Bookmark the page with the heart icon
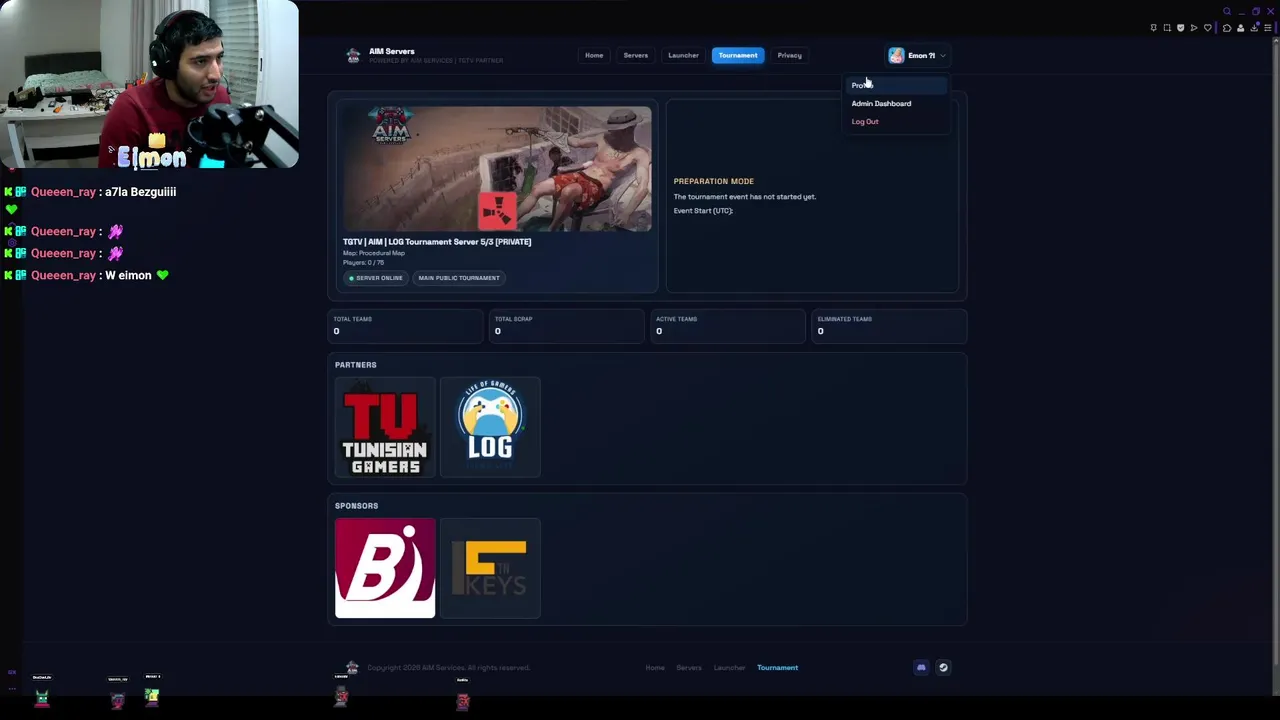1280x720 pixels. point(1208,28)
